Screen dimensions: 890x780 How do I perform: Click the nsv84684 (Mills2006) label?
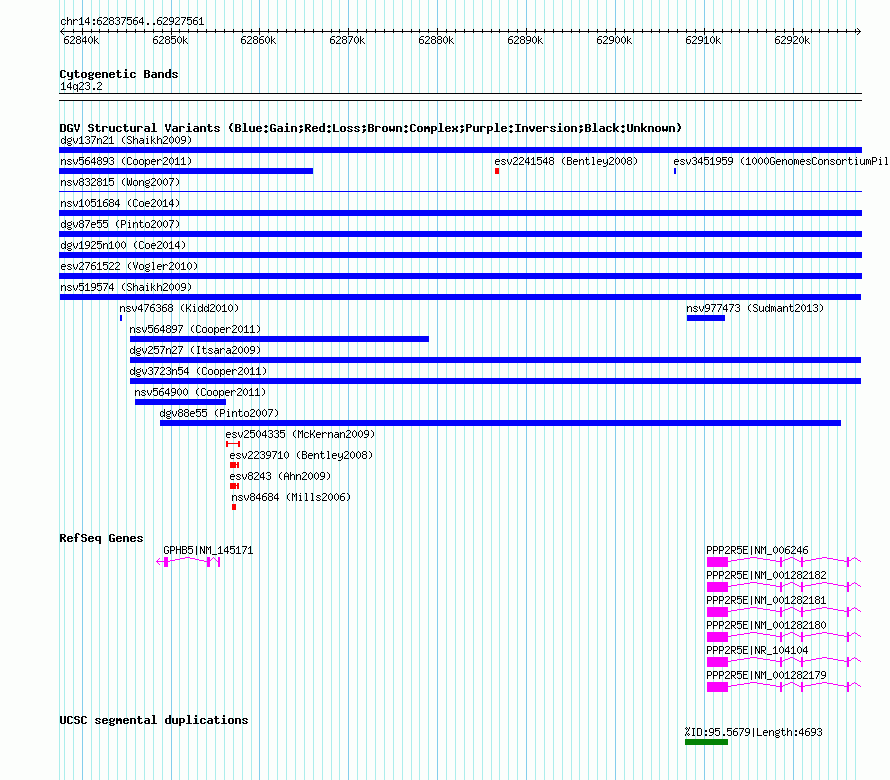pyautogui.click(x=291, y=497)
